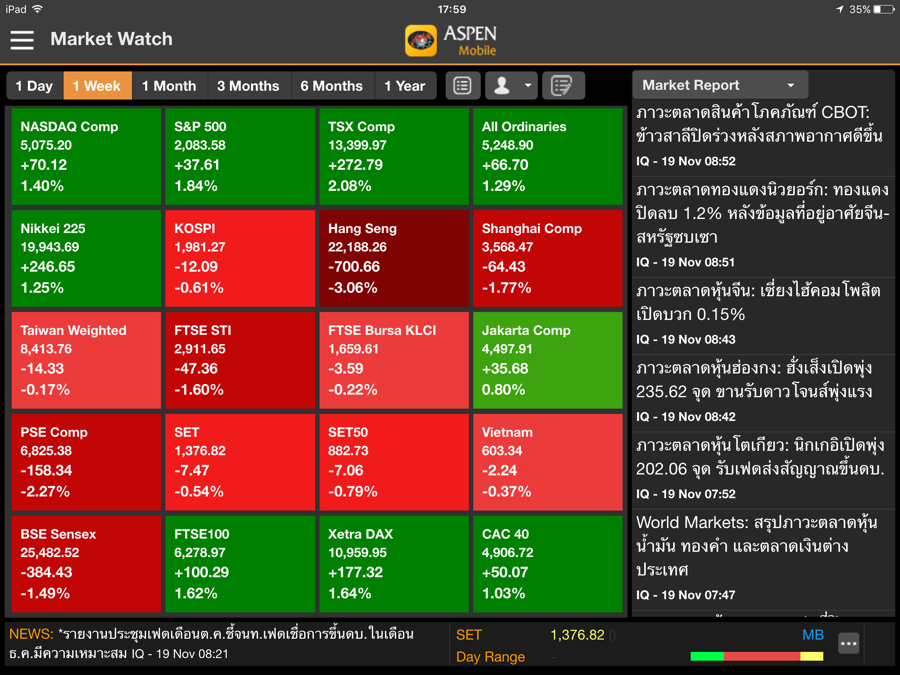Select the 1 Year period tab
The image size is (900, 675).
405,86
